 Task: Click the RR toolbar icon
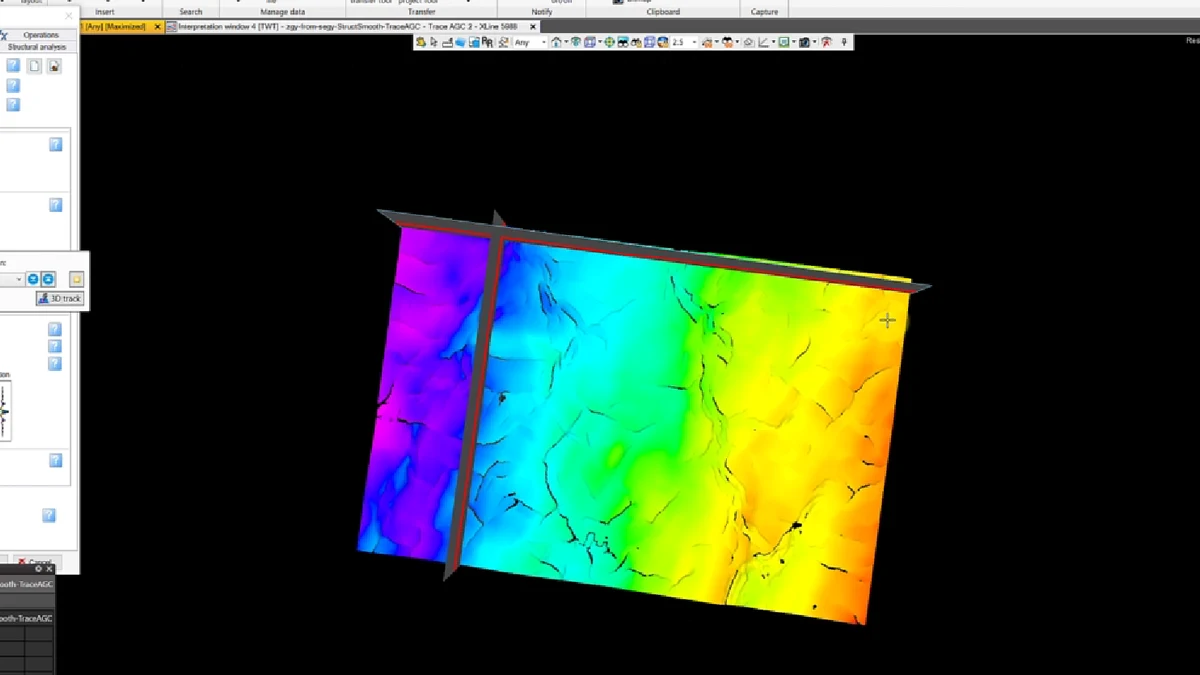coord(487,42)
